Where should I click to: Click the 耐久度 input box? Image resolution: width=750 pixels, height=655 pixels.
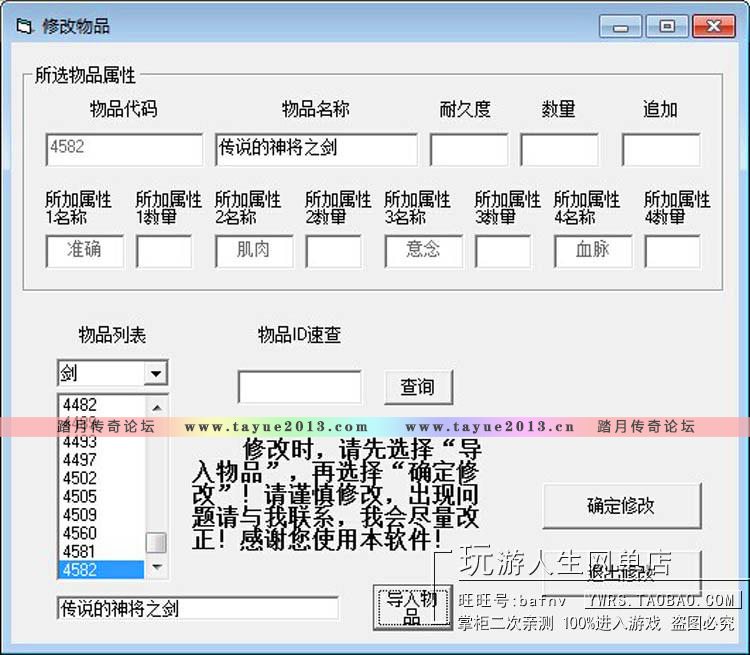coord(469,150)
